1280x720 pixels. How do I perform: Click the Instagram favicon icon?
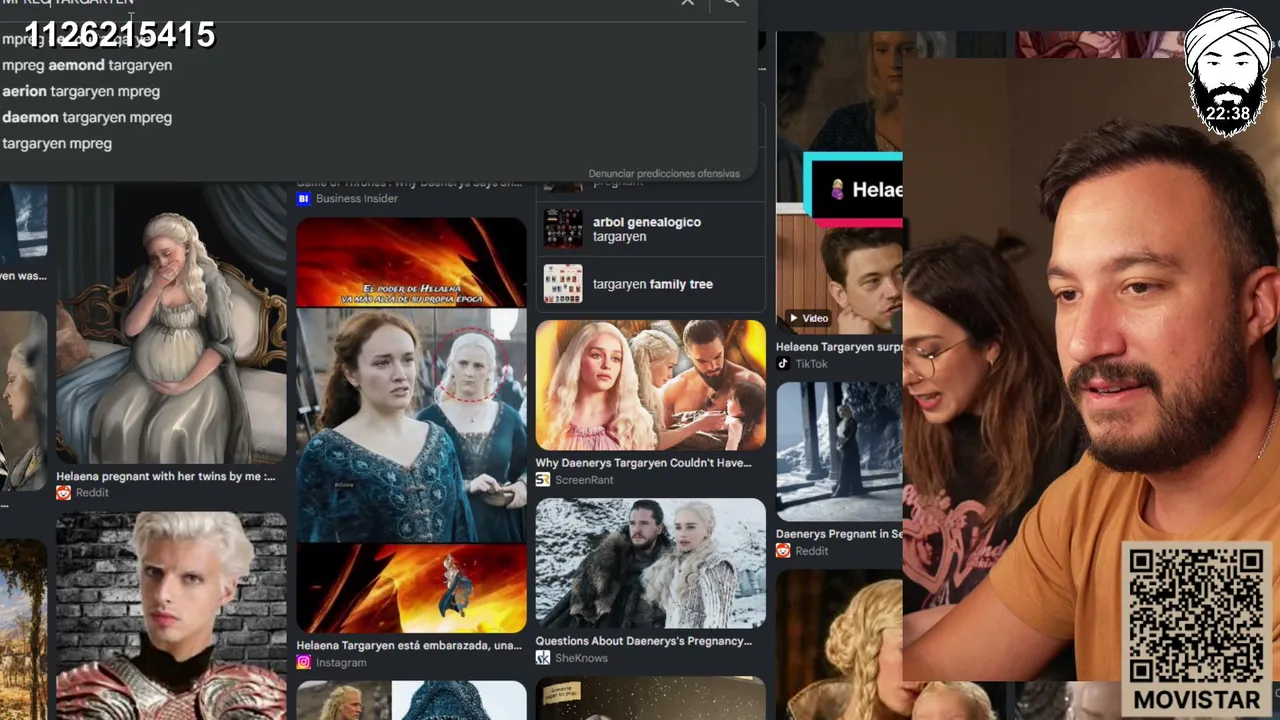point(304,663)
